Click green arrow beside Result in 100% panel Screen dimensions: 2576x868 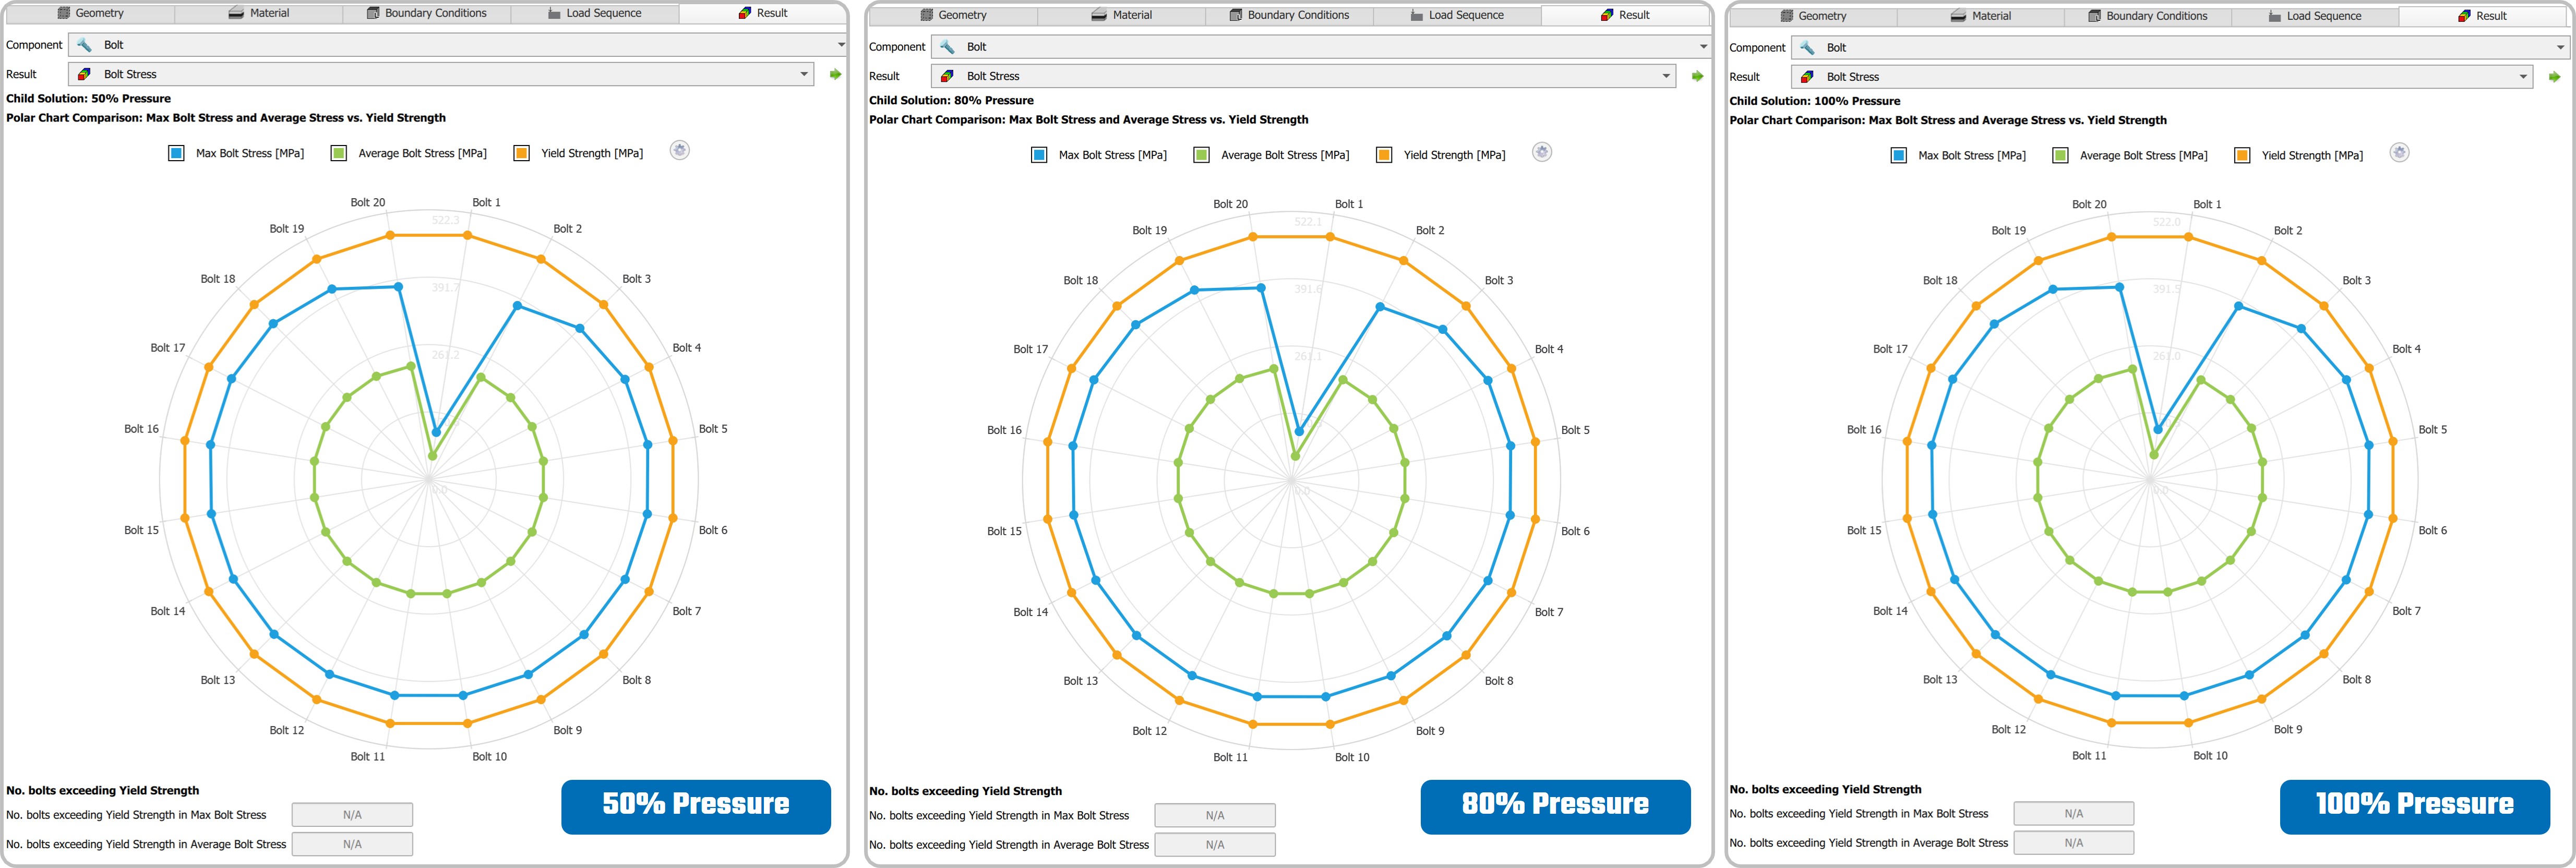[2554, 77]
